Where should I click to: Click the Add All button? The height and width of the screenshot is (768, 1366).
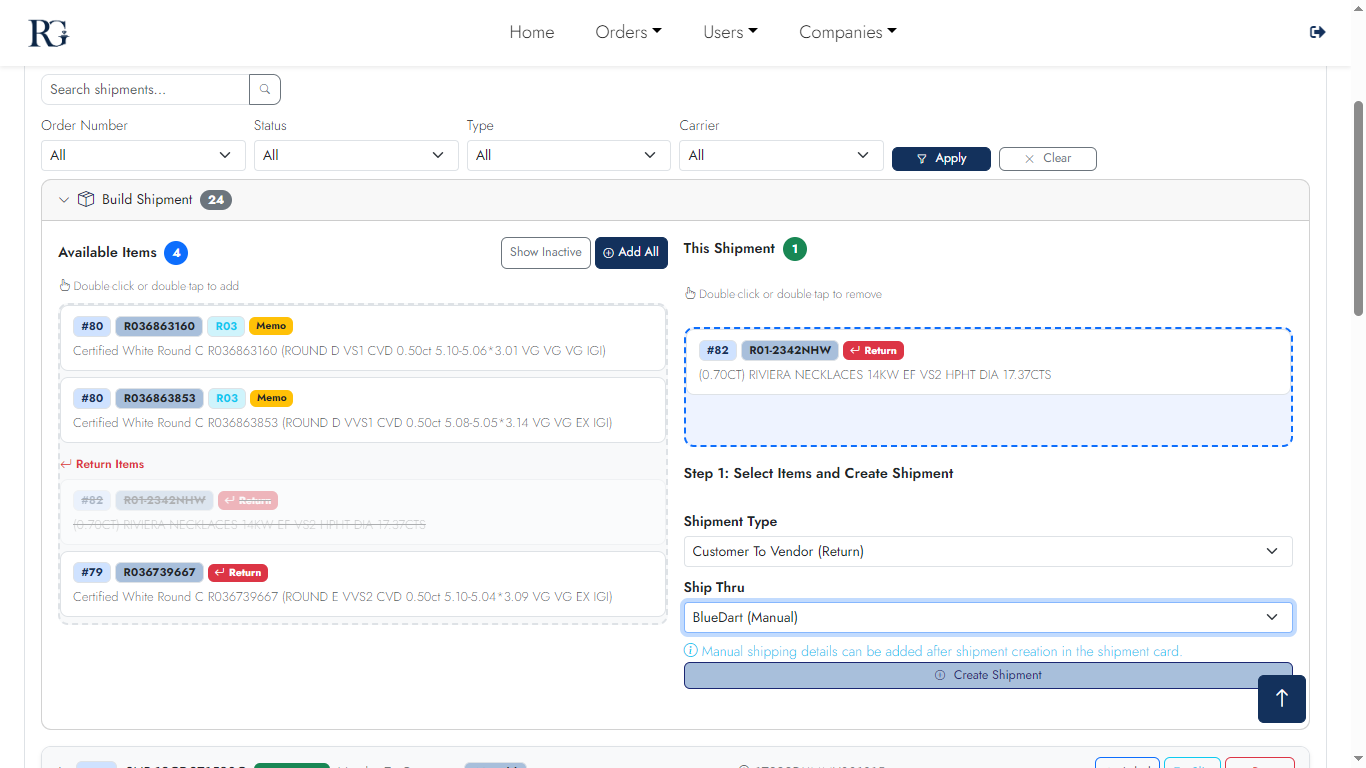coord(631,252)
